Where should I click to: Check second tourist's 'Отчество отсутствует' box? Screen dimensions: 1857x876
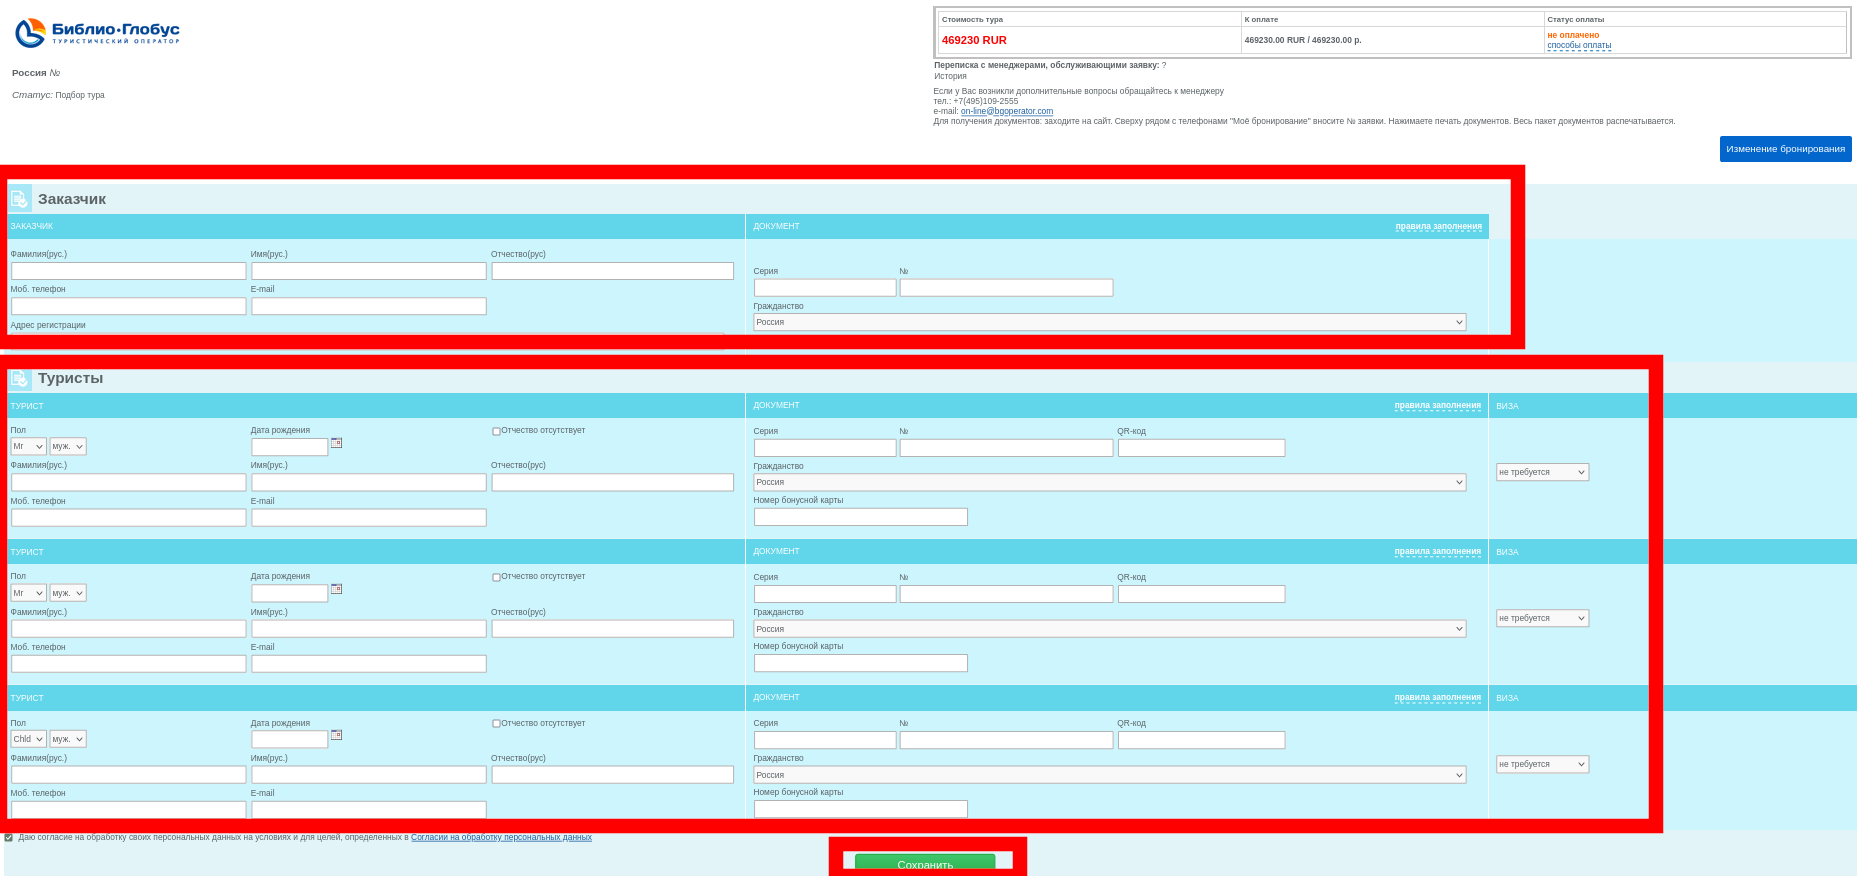(496, 577)
